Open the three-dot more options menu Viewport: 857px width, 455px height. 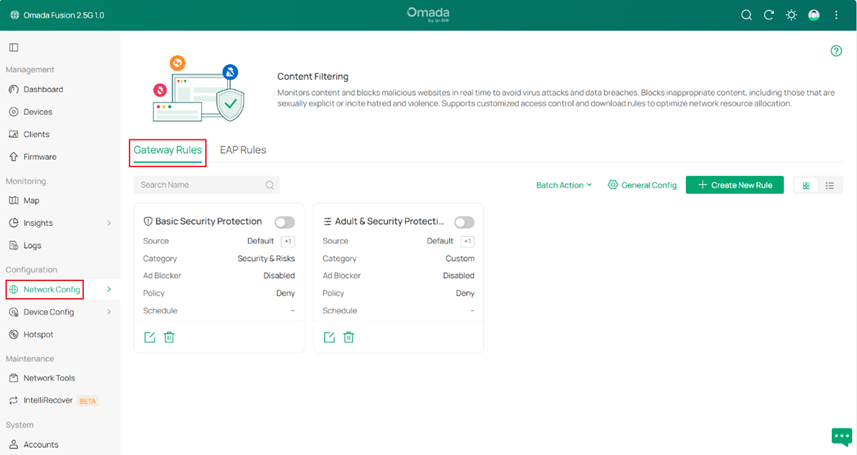pos(836,15)
